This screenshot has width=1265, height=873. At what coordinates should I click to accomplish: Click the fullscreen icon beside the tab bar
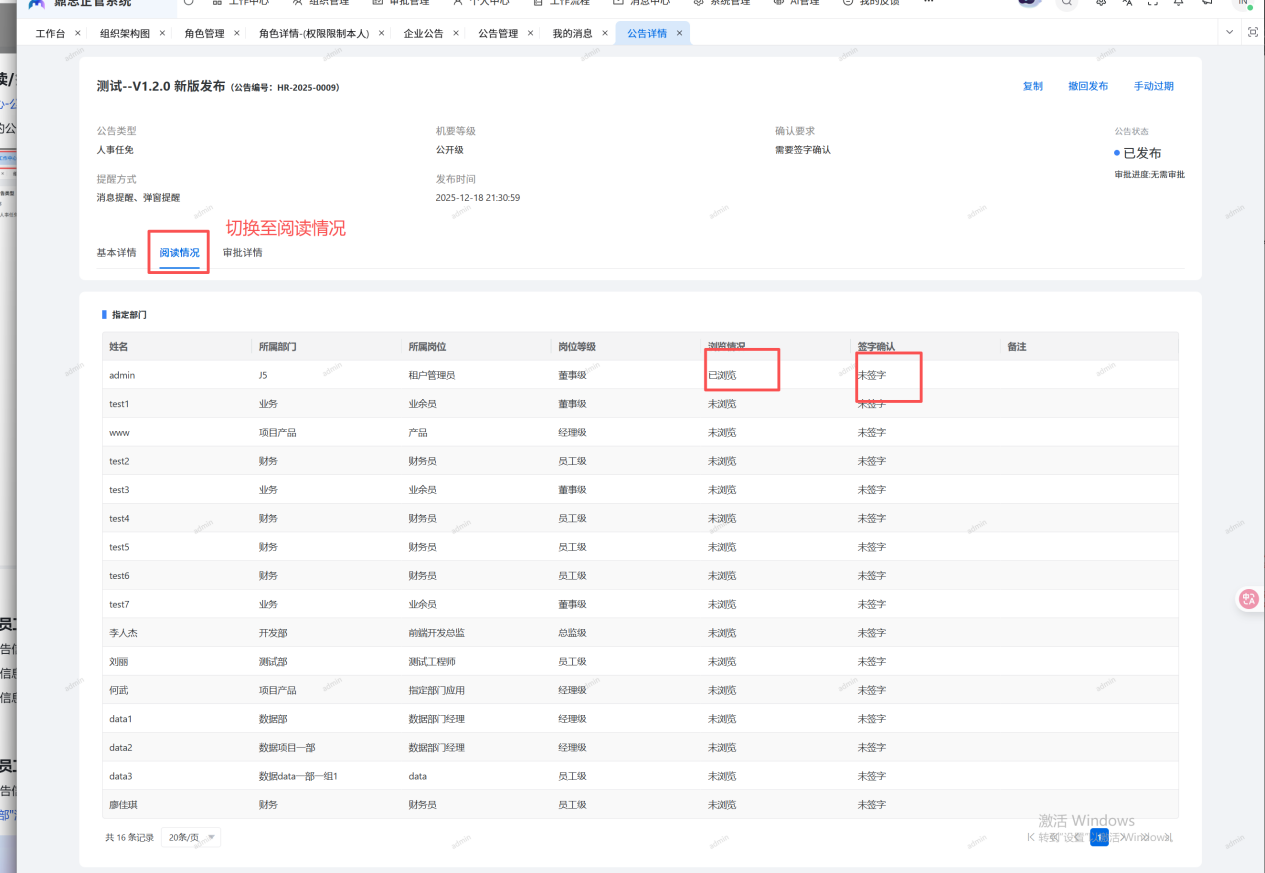tap(1252, 33)
